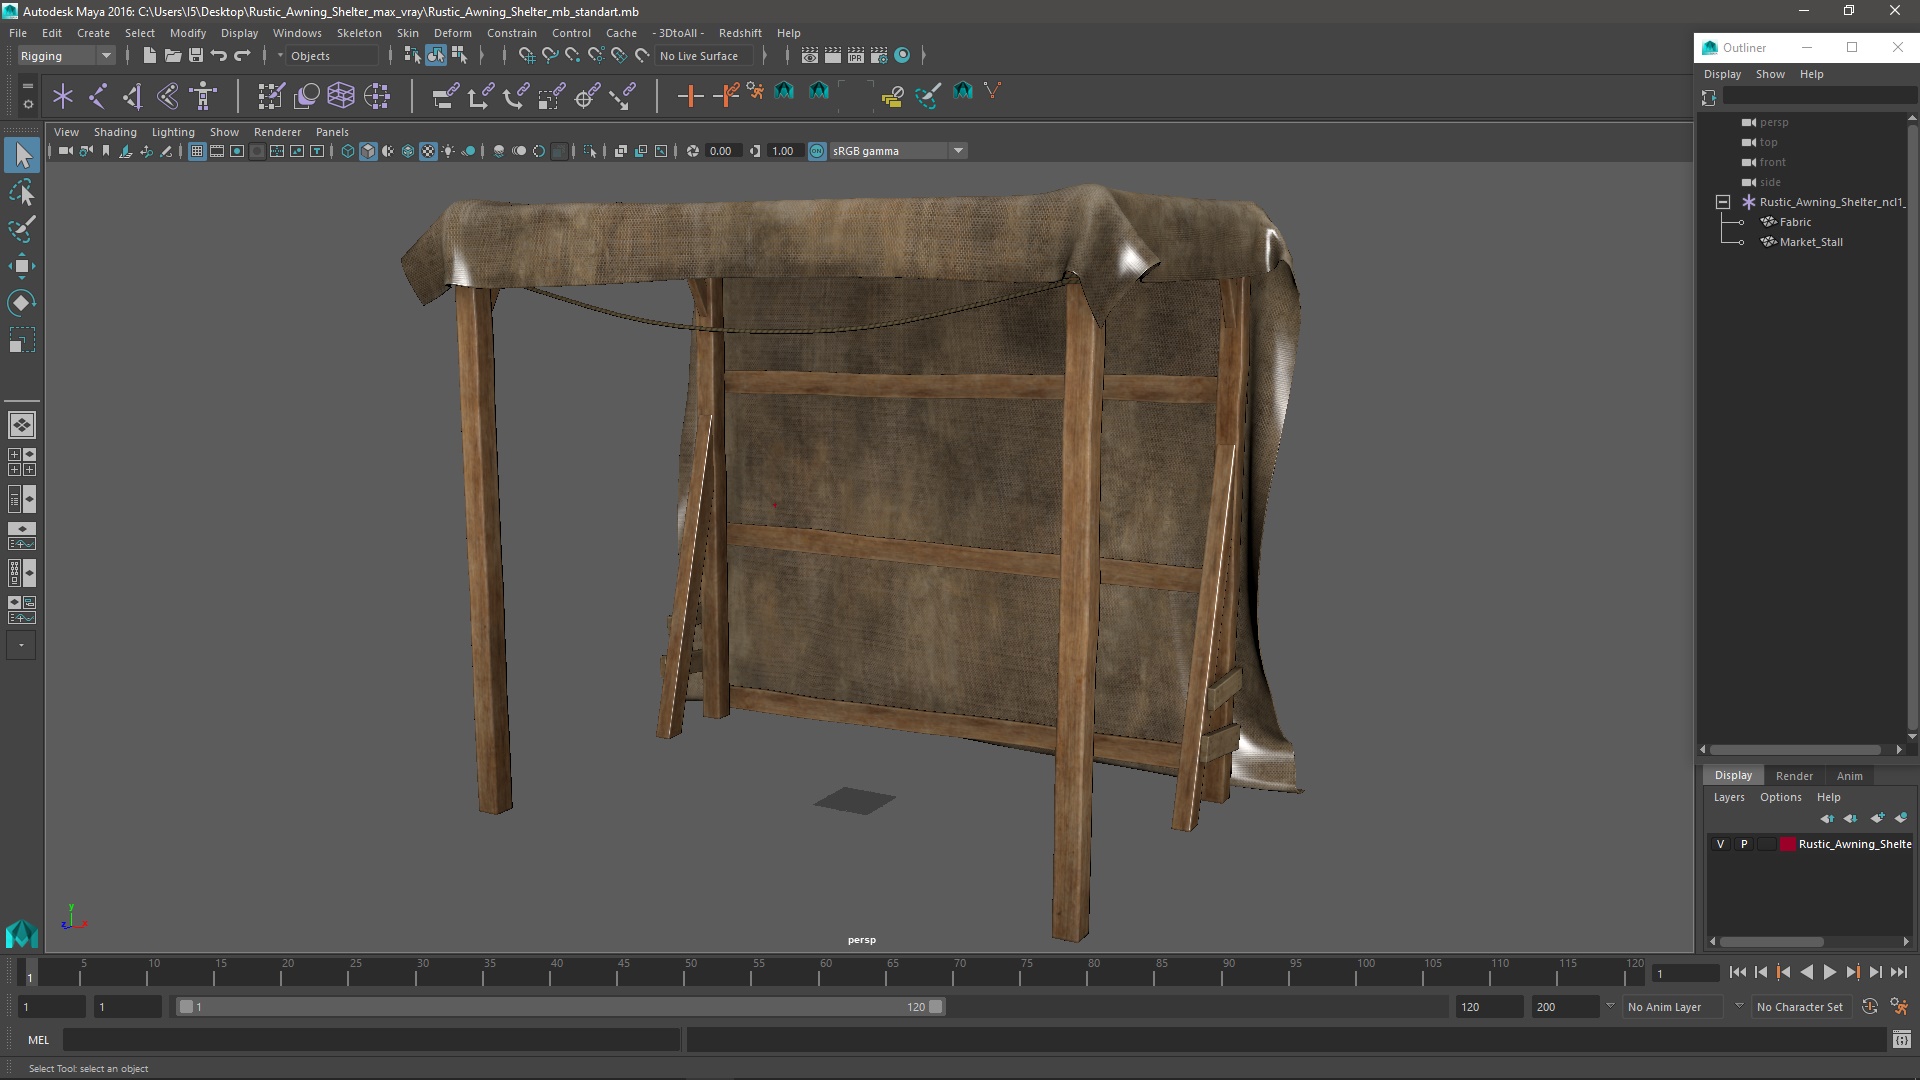This screenshot has height=1080, width=1920.
Task: Open a scene via folder icon
Action: click(172, 56)
